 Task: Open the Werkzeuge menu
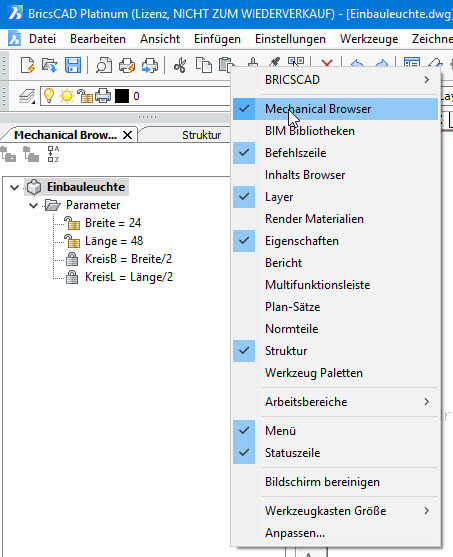tap(369, 39)
